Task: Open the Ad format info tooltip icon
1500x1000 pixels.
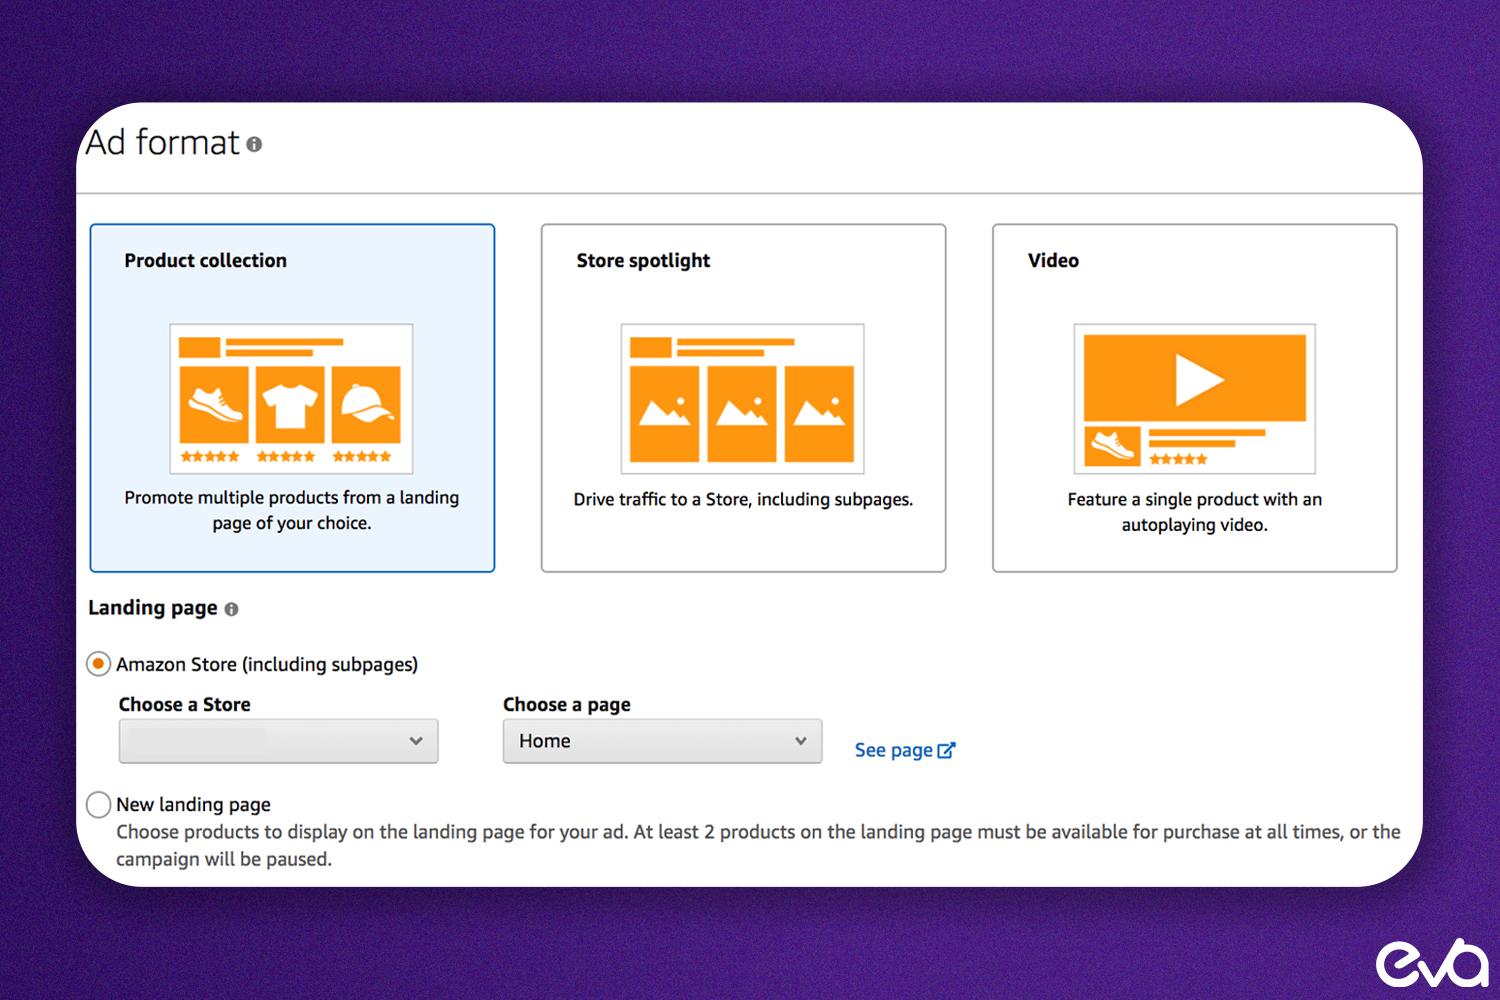Action: click(x=254, y=145)
